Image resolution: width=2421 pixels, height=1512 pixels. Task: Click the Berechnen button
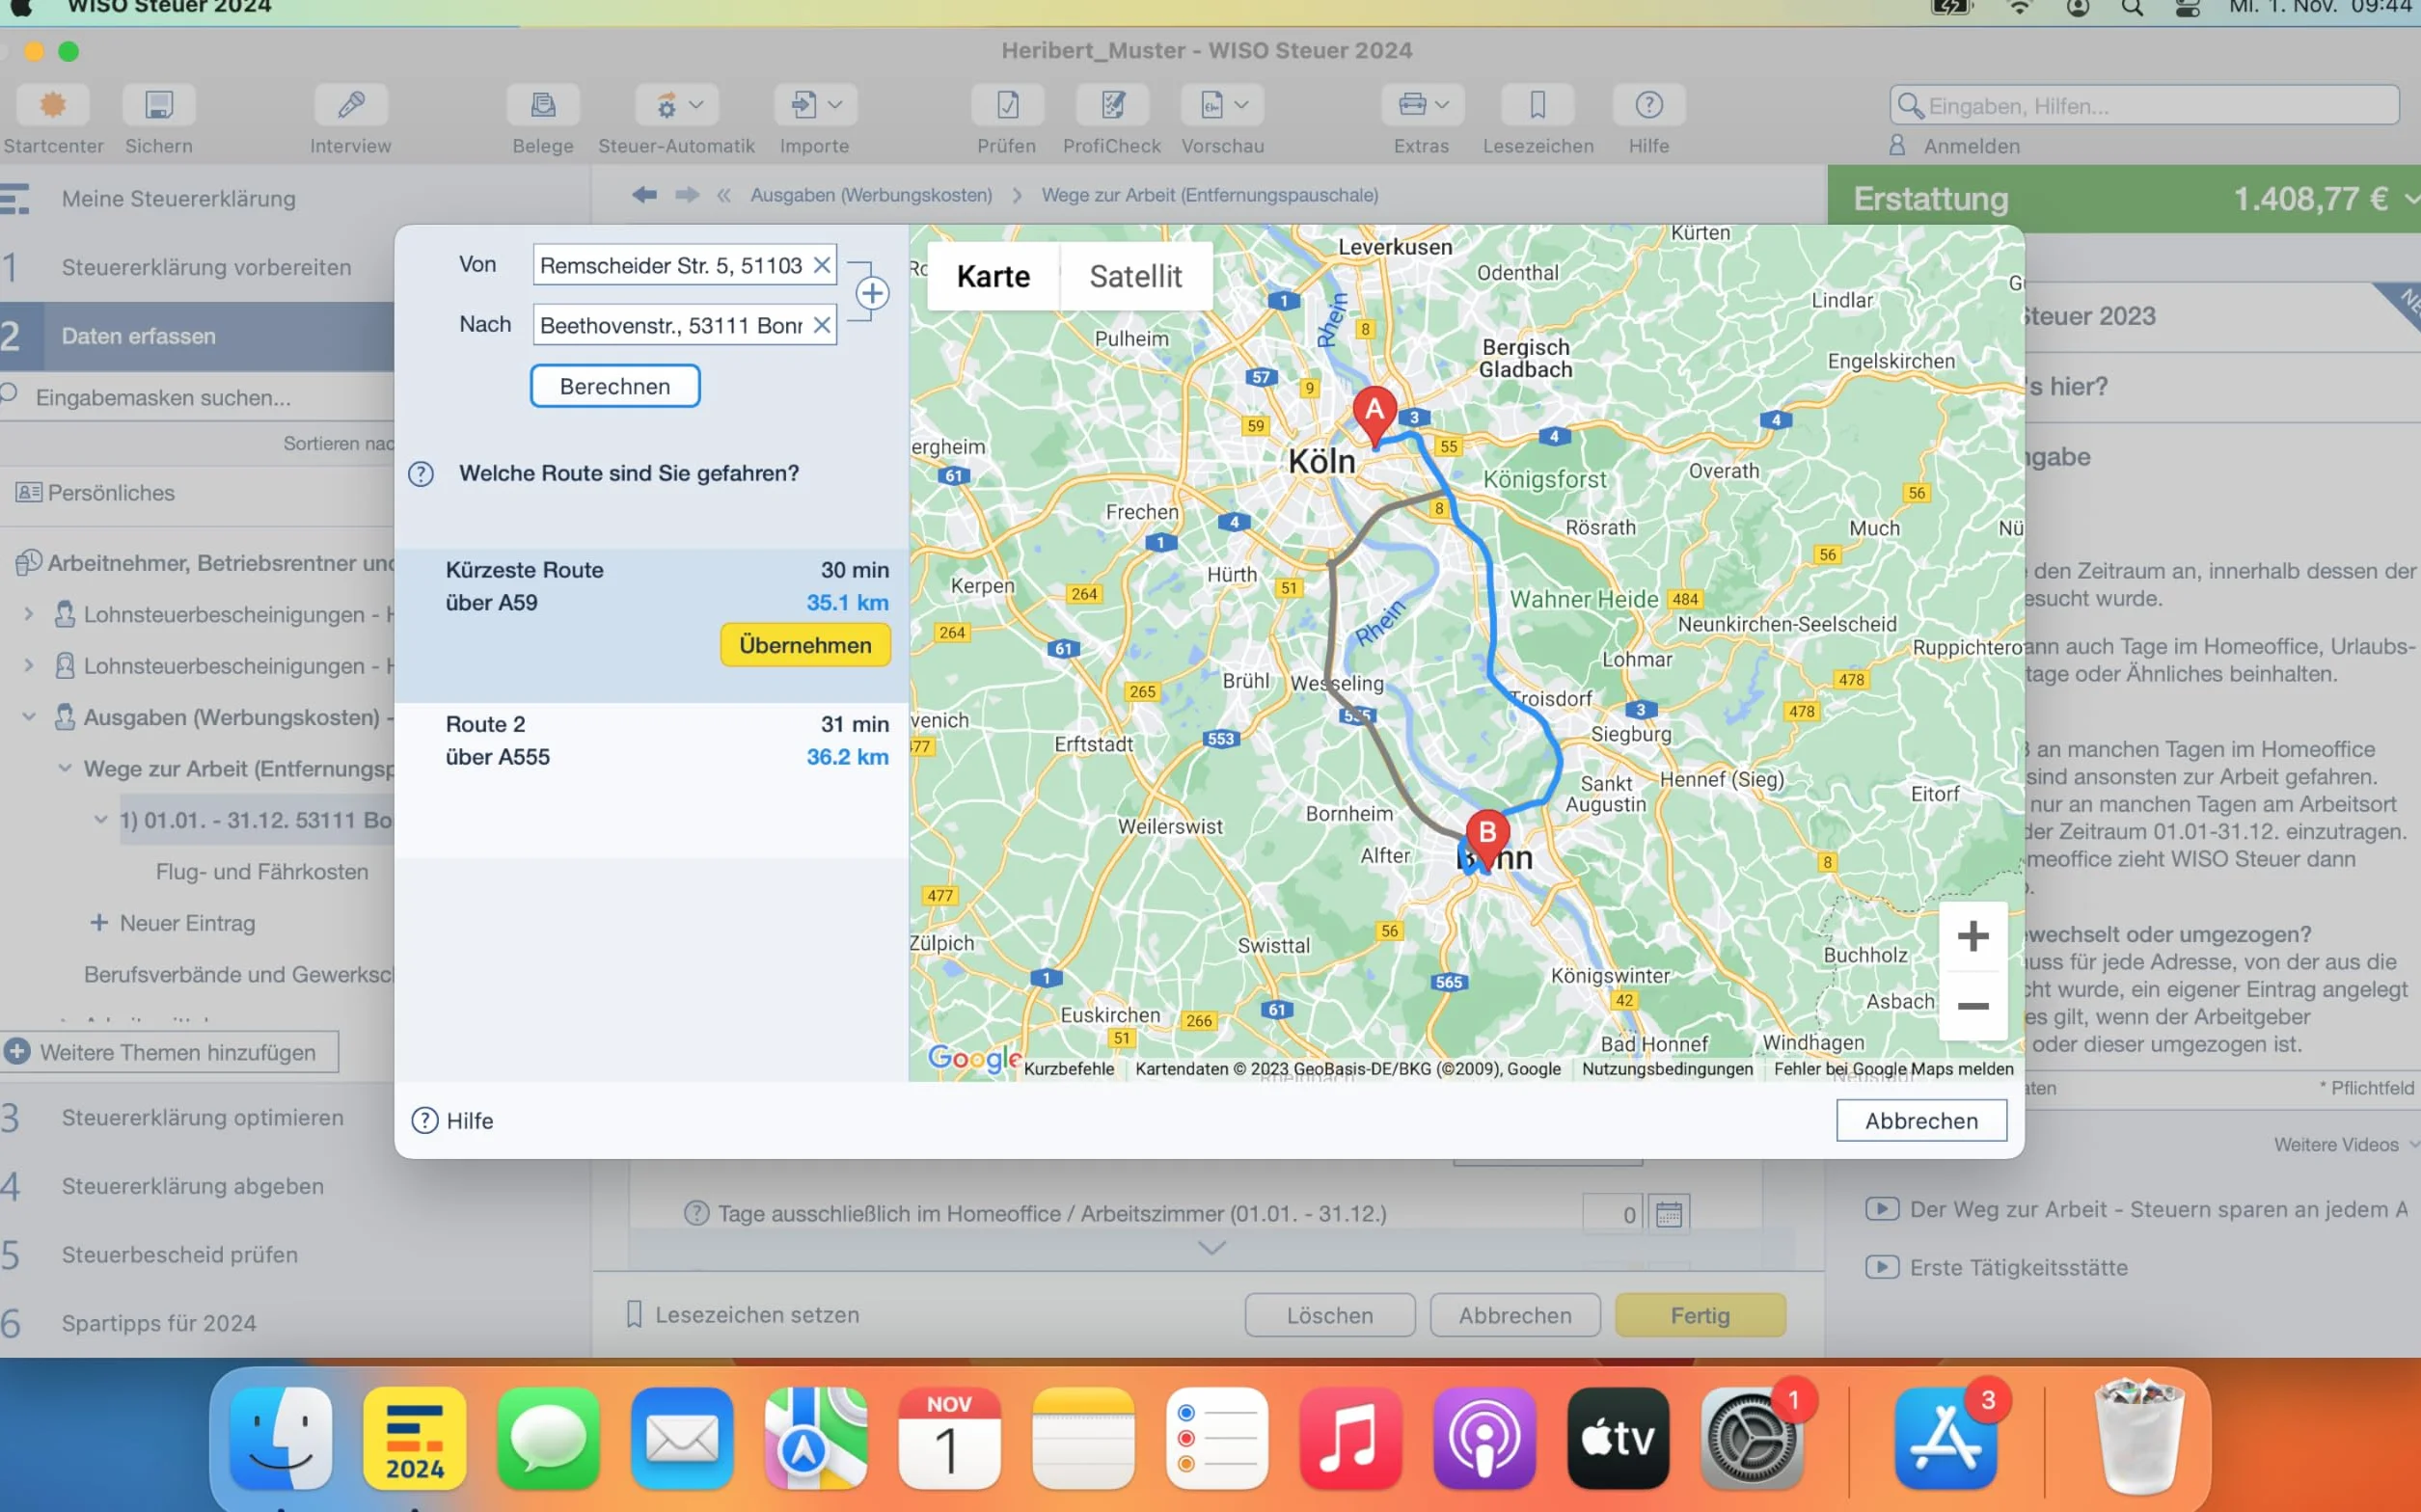(615, 387)
